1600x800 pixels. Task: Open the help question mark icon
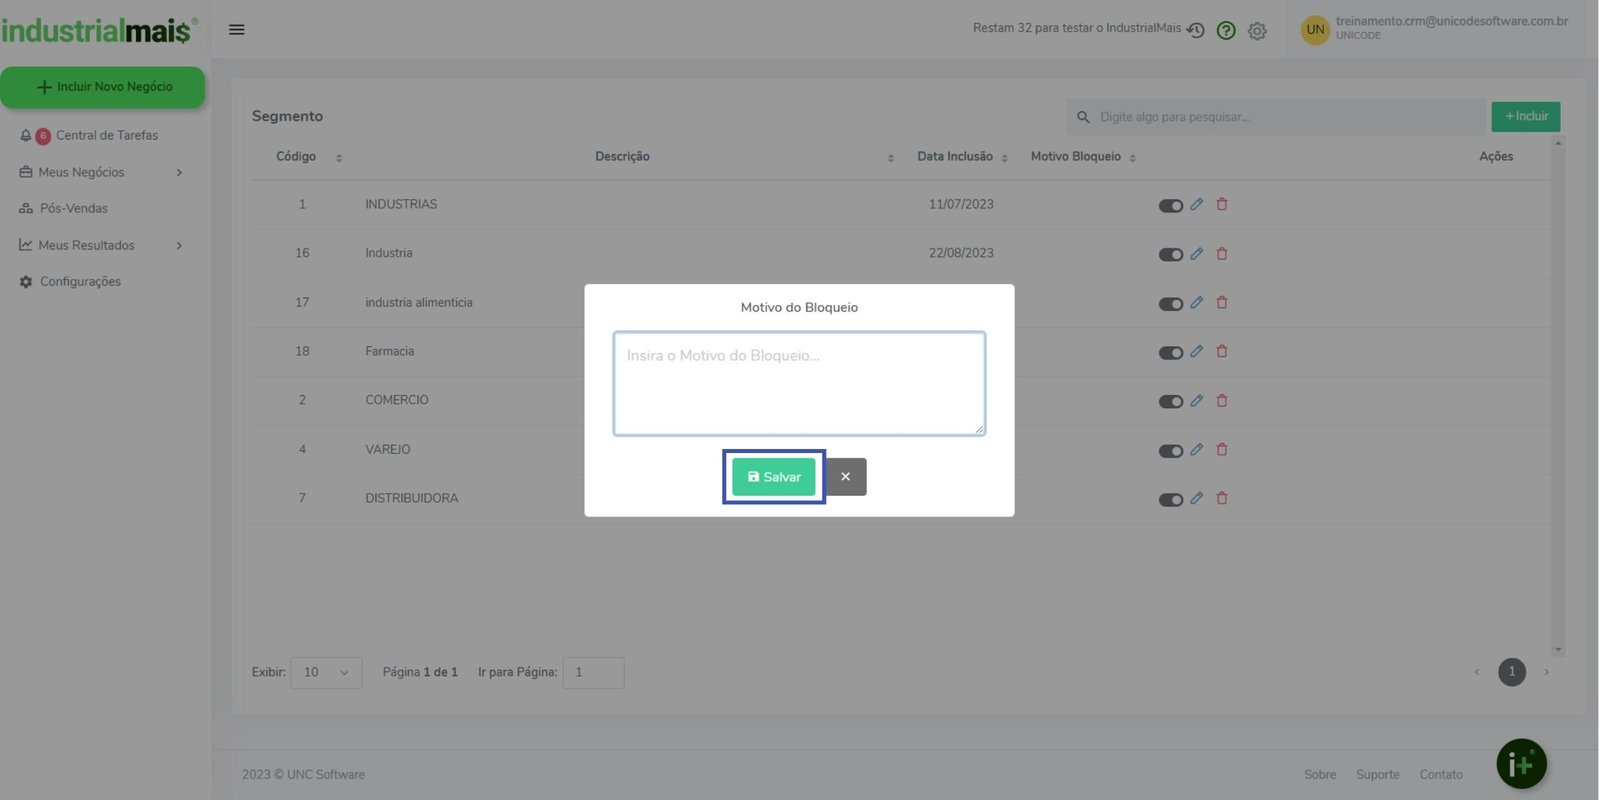click(x=1226, y=31)
